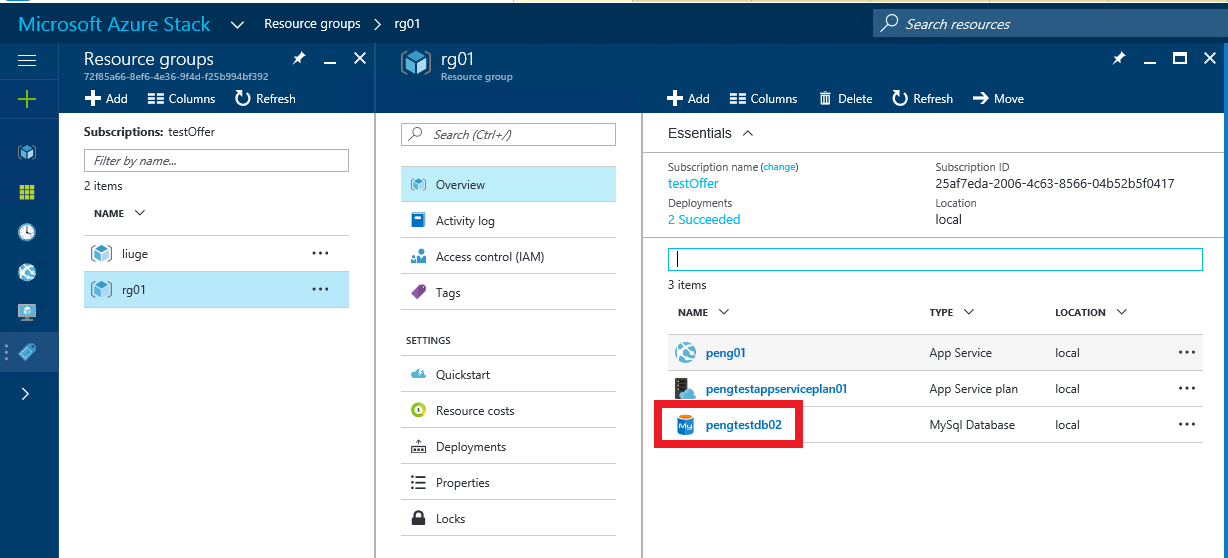The width and height of the screenshot is (1228, 558).
Task: Click the Search resources box
Action: pos(1050,24)
